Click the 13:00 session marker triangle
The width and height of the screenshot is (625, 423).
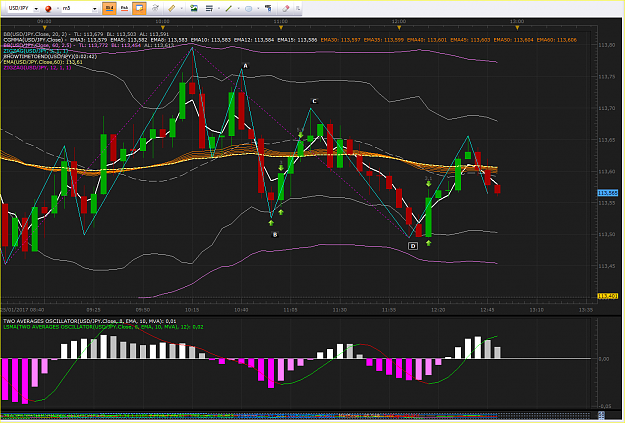point(517,28)
